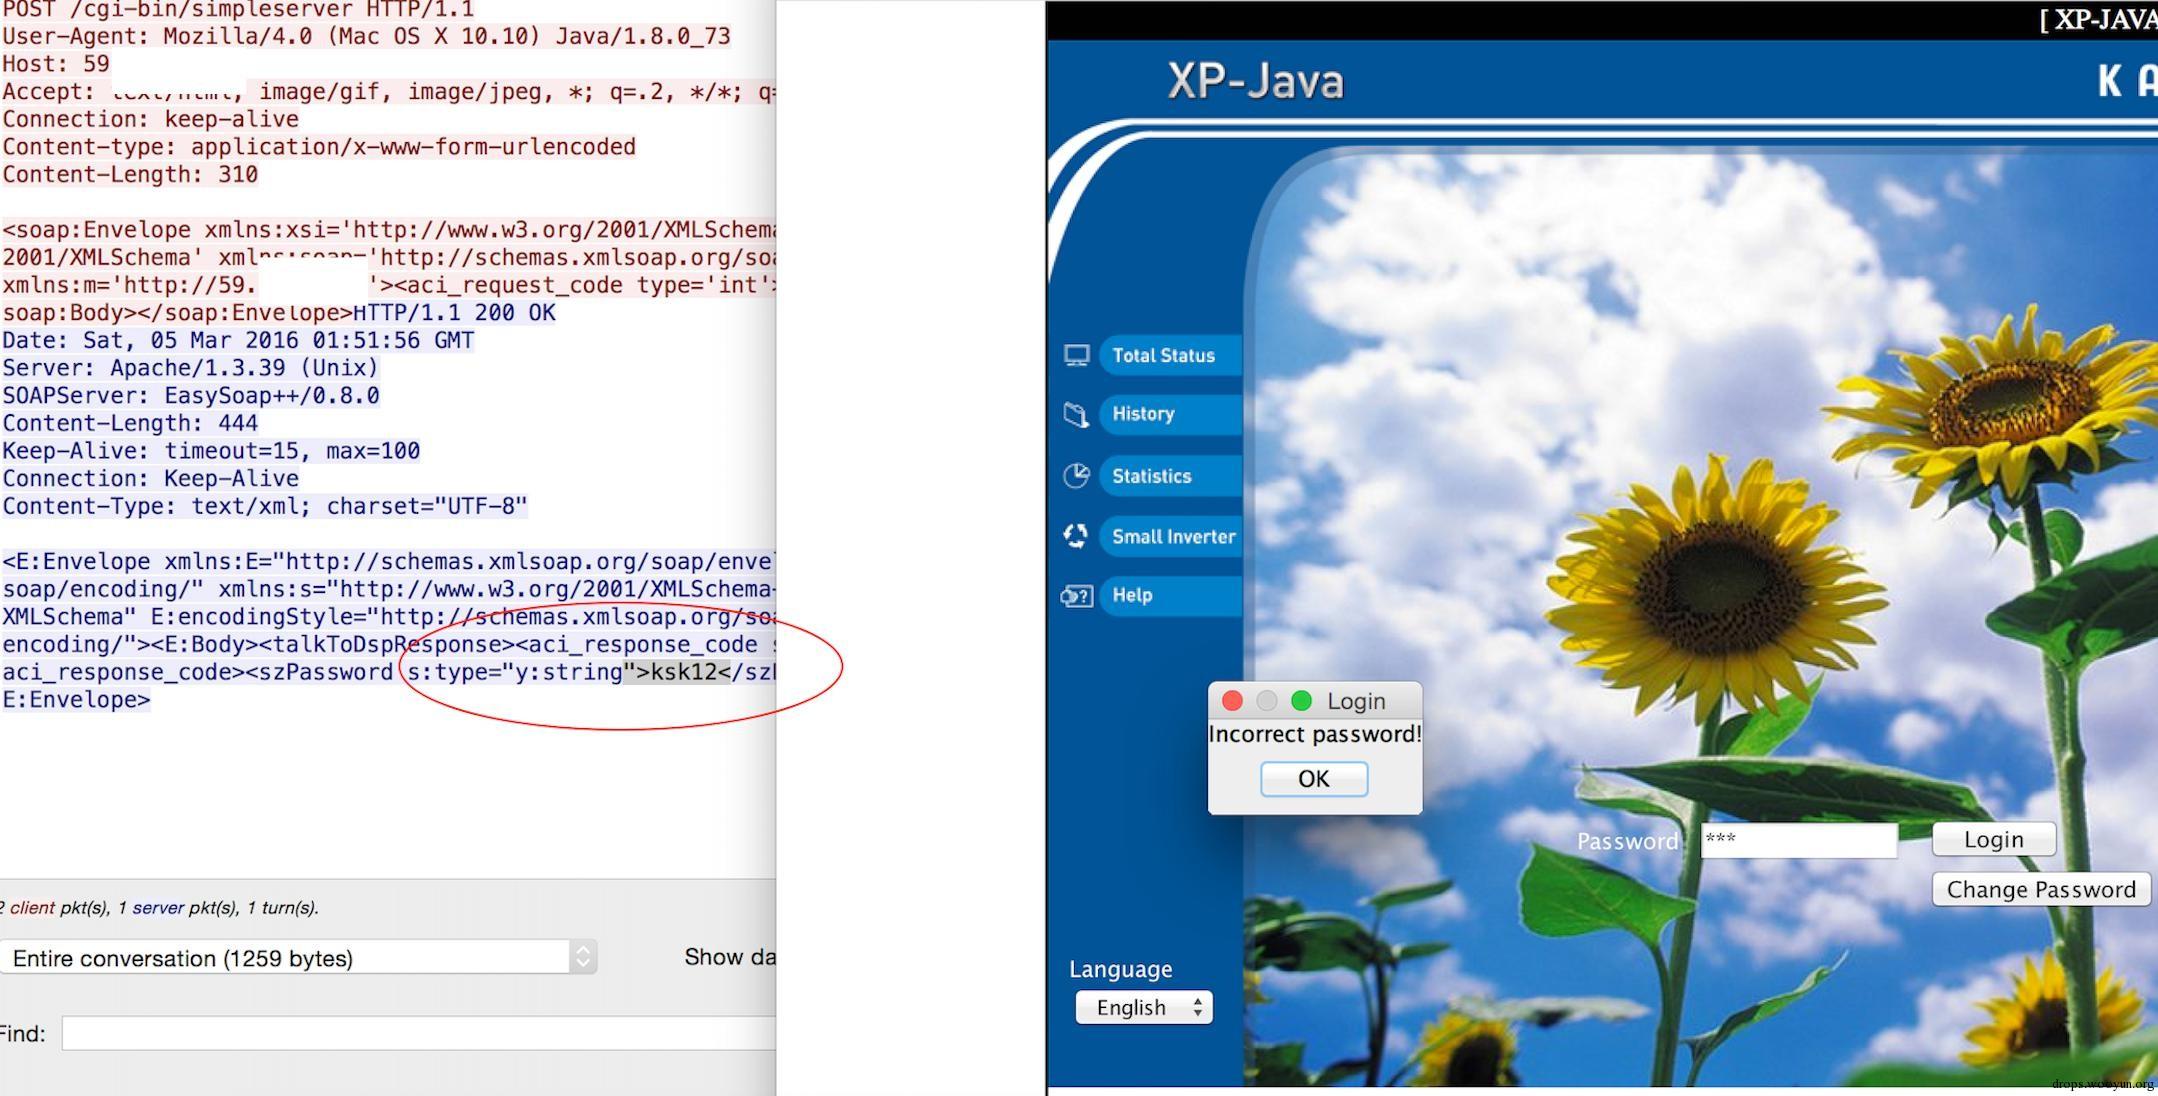Click the Total Status monitor icon

pos(1076,356)
